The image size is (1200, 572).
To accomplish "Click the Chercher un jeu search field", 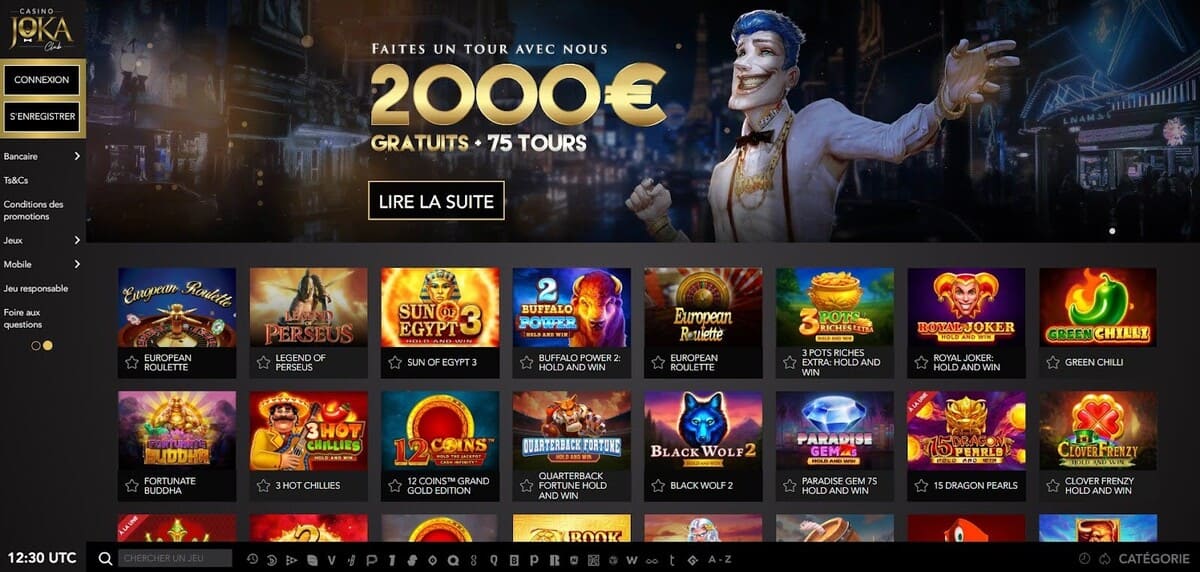I will pyautogui.click(x=175, y=558).
